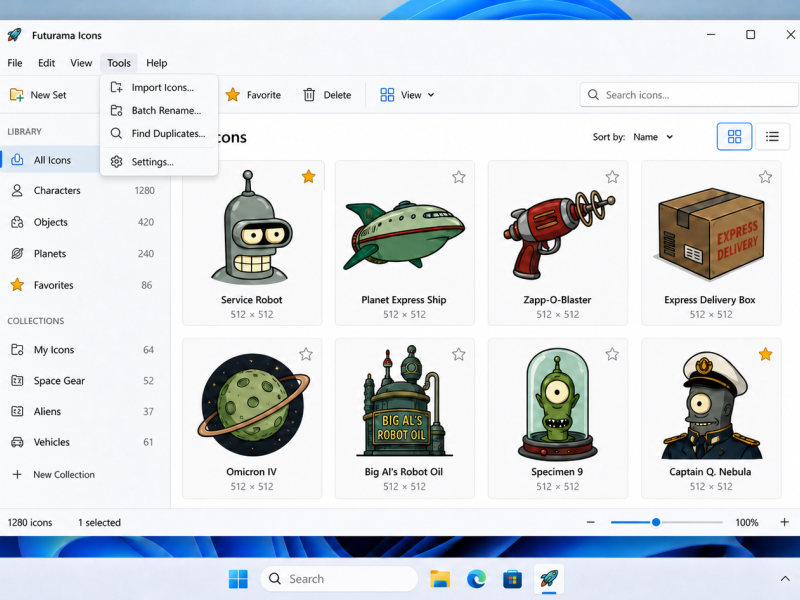The height and width of the screenshot is (600, 800).
Task: Click the Search icons input field
Action: 689,95
